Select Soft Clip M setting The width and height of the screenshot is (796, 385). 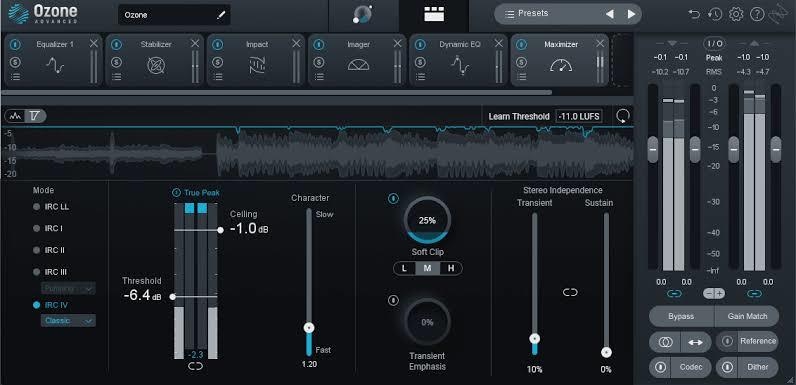click(x=427, y=268)
